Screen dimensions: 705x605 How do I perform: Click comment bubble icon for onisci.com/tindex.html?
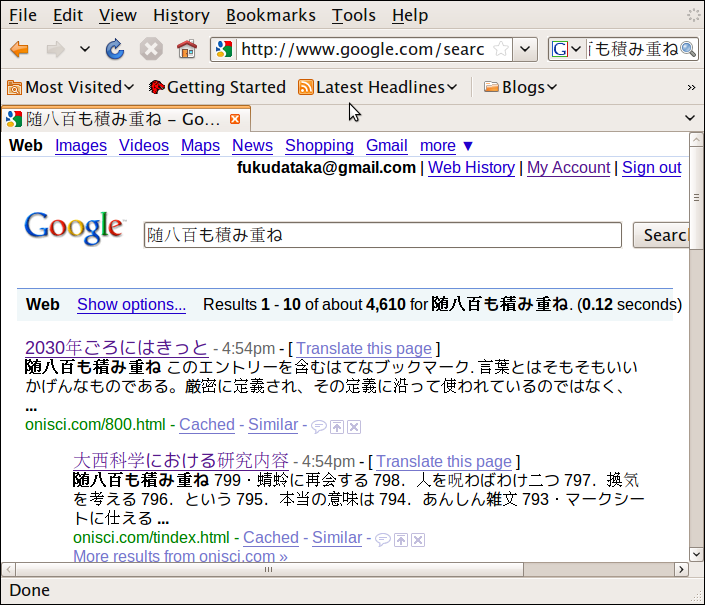(383, 539)
